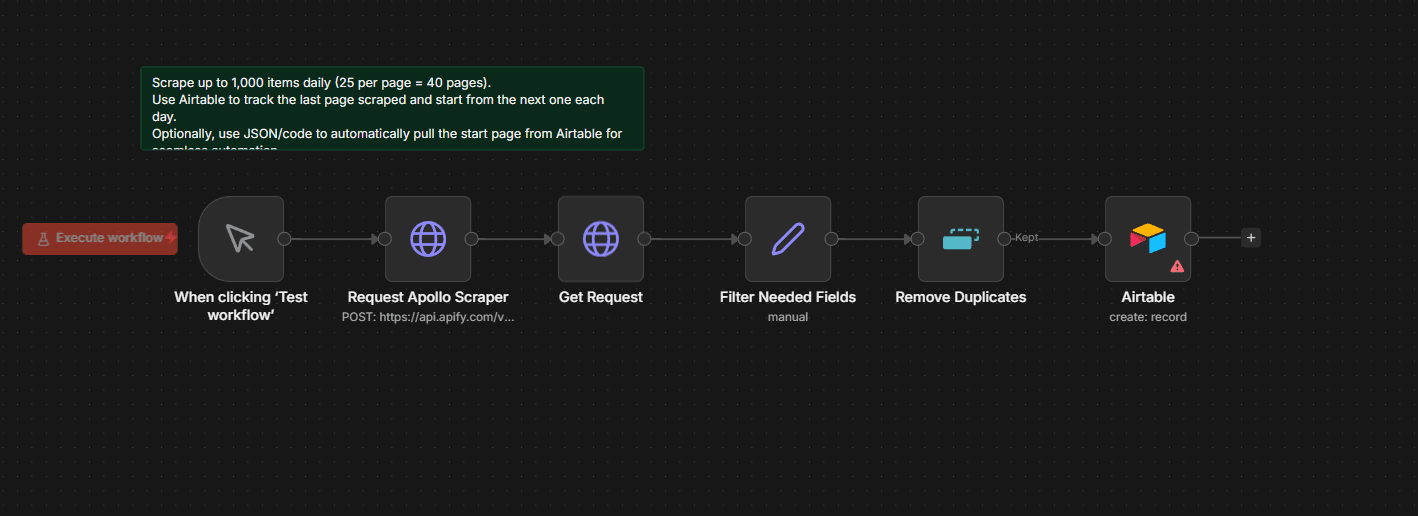Image resolution: width=1418 pixels, height=516 pixels.
Task: Open the Remove Duplicates node icon
Action: (961, 238)
